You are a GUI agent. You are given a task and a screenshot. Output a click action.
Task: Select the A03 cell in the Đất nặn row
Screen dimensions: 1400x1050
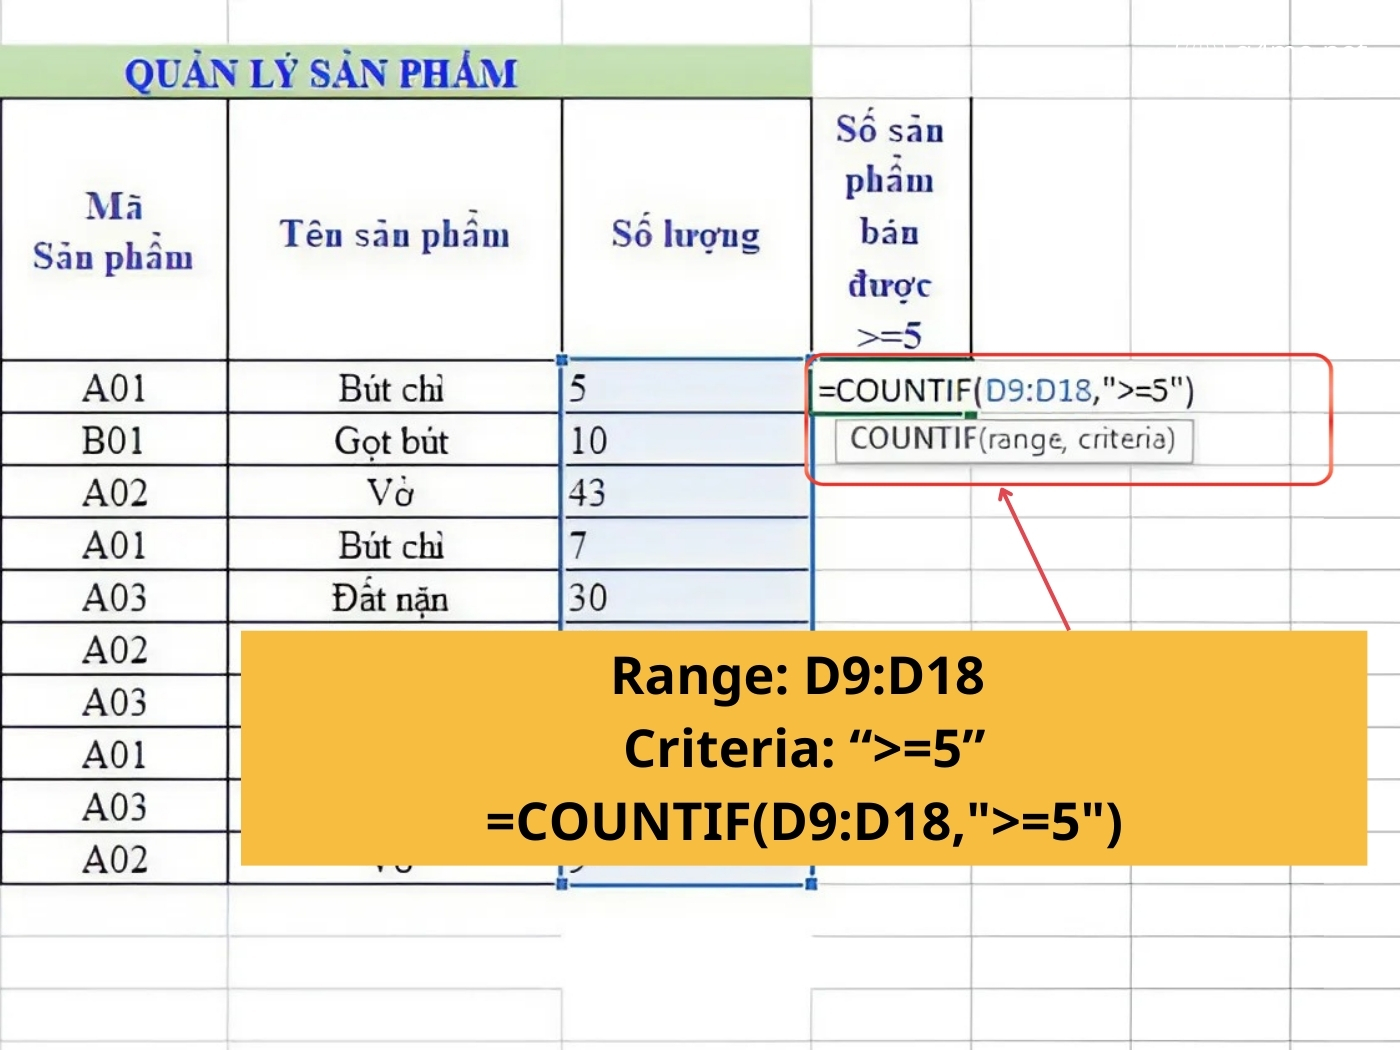(x=114, y=597)
